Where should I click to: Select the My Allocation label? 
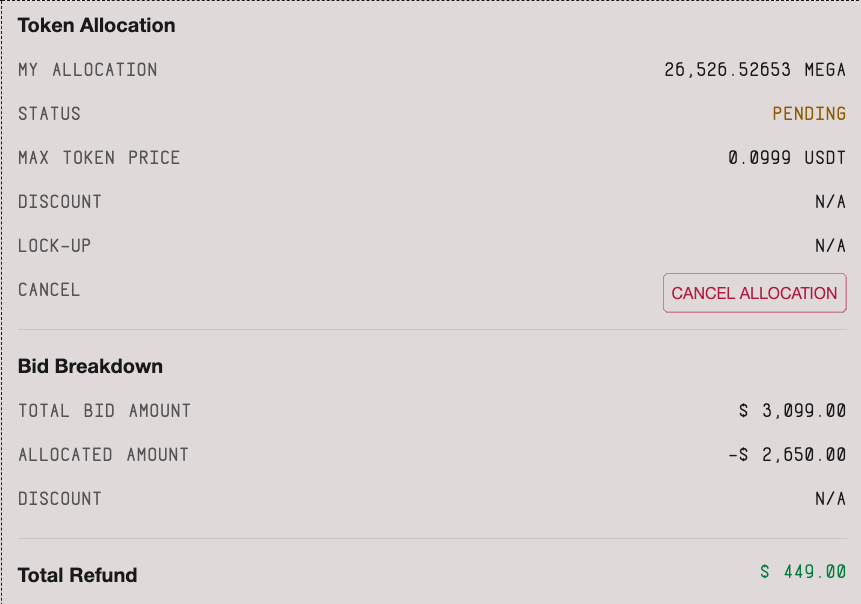[x=88, y=70]
